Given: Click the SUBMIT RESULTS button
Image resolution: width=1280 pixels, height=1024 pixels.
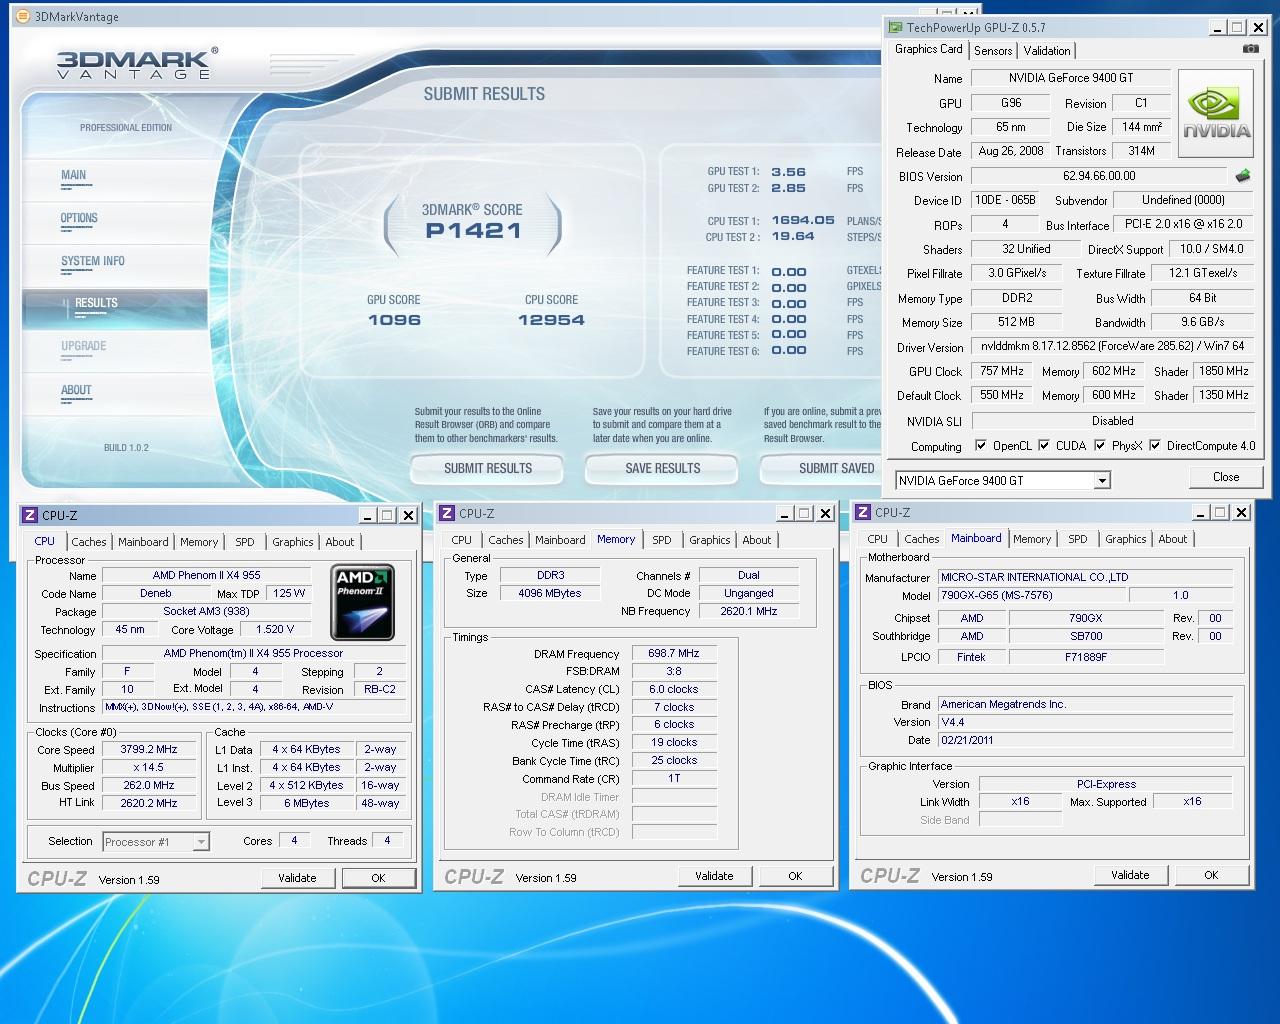Looking at the screenshot, I should coord(488,468).
